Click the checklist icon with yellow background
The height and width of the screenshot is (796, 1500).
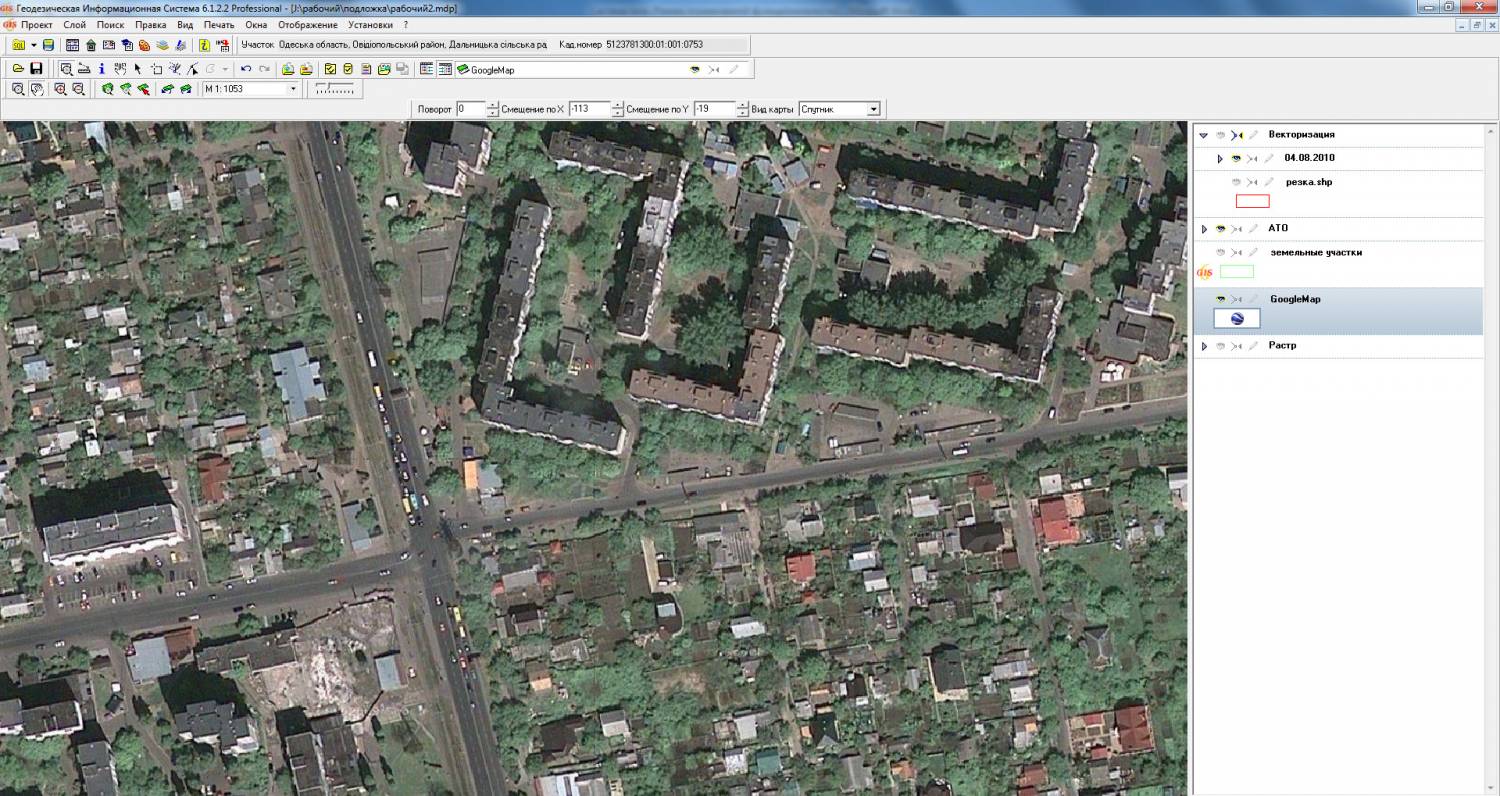pos(330,69)
